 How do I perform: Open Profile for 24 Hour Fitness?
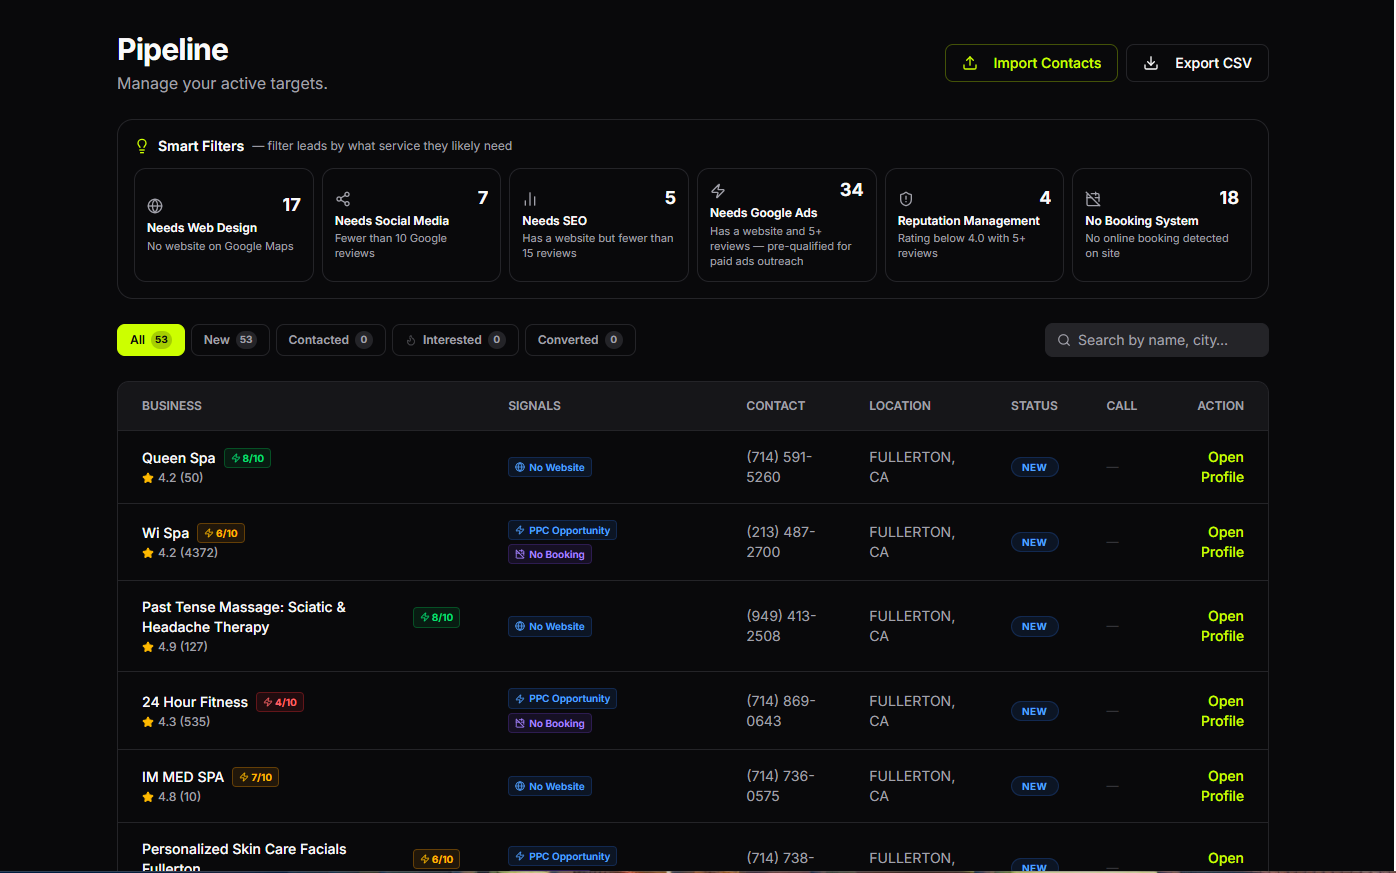pos(1222,711)
